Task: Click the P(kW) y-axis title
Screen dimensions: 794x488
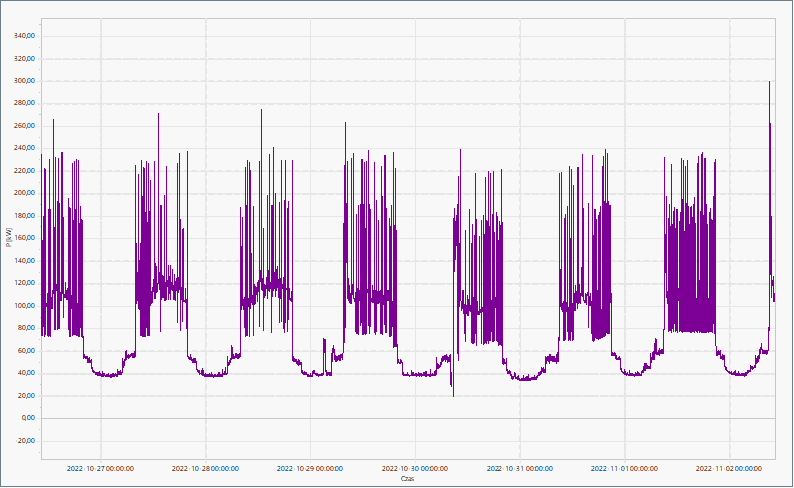Action: coord(8,238)
